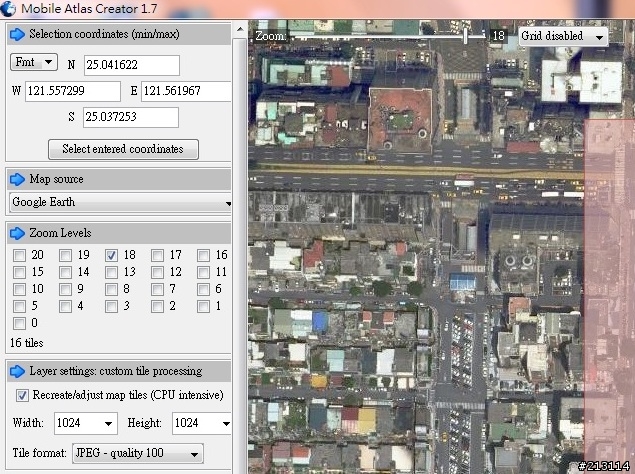
Task: Click the map Zoom slider handle
Action: pos(466,36)
